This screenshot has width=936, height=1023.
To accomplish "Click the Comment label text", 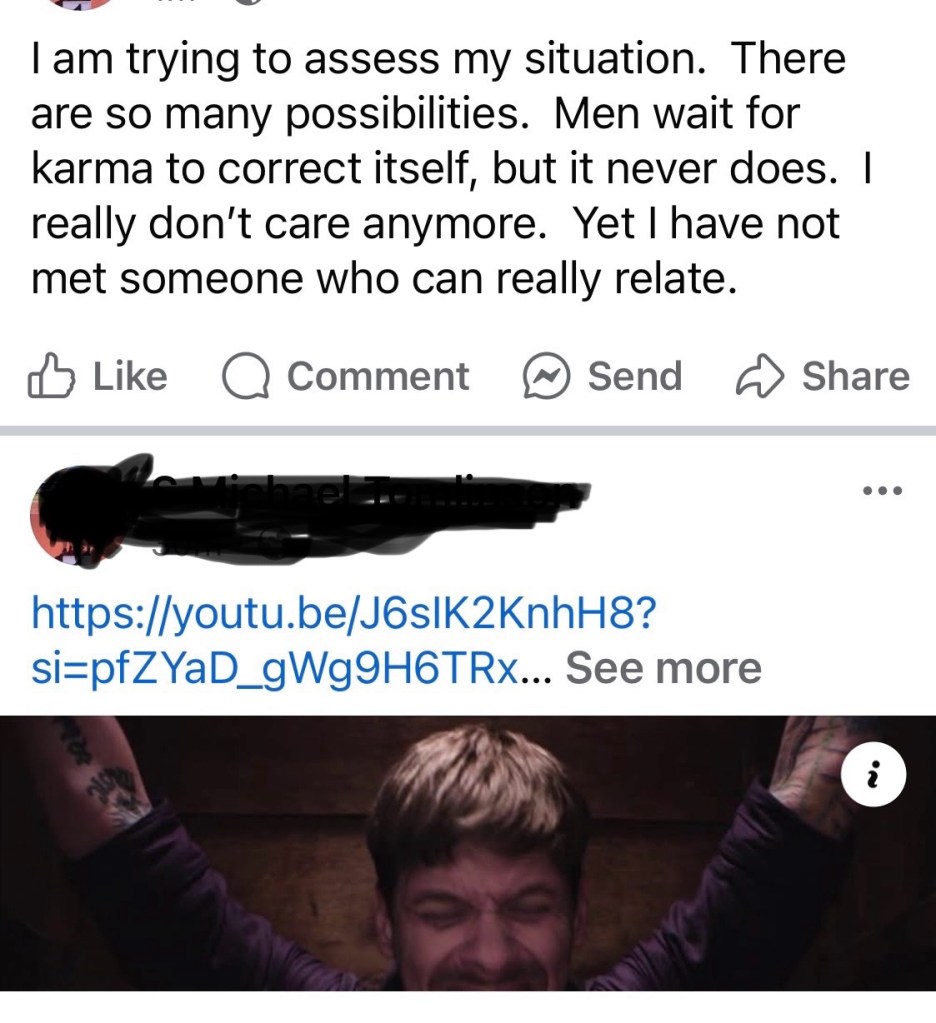I will tap(378, 376).
